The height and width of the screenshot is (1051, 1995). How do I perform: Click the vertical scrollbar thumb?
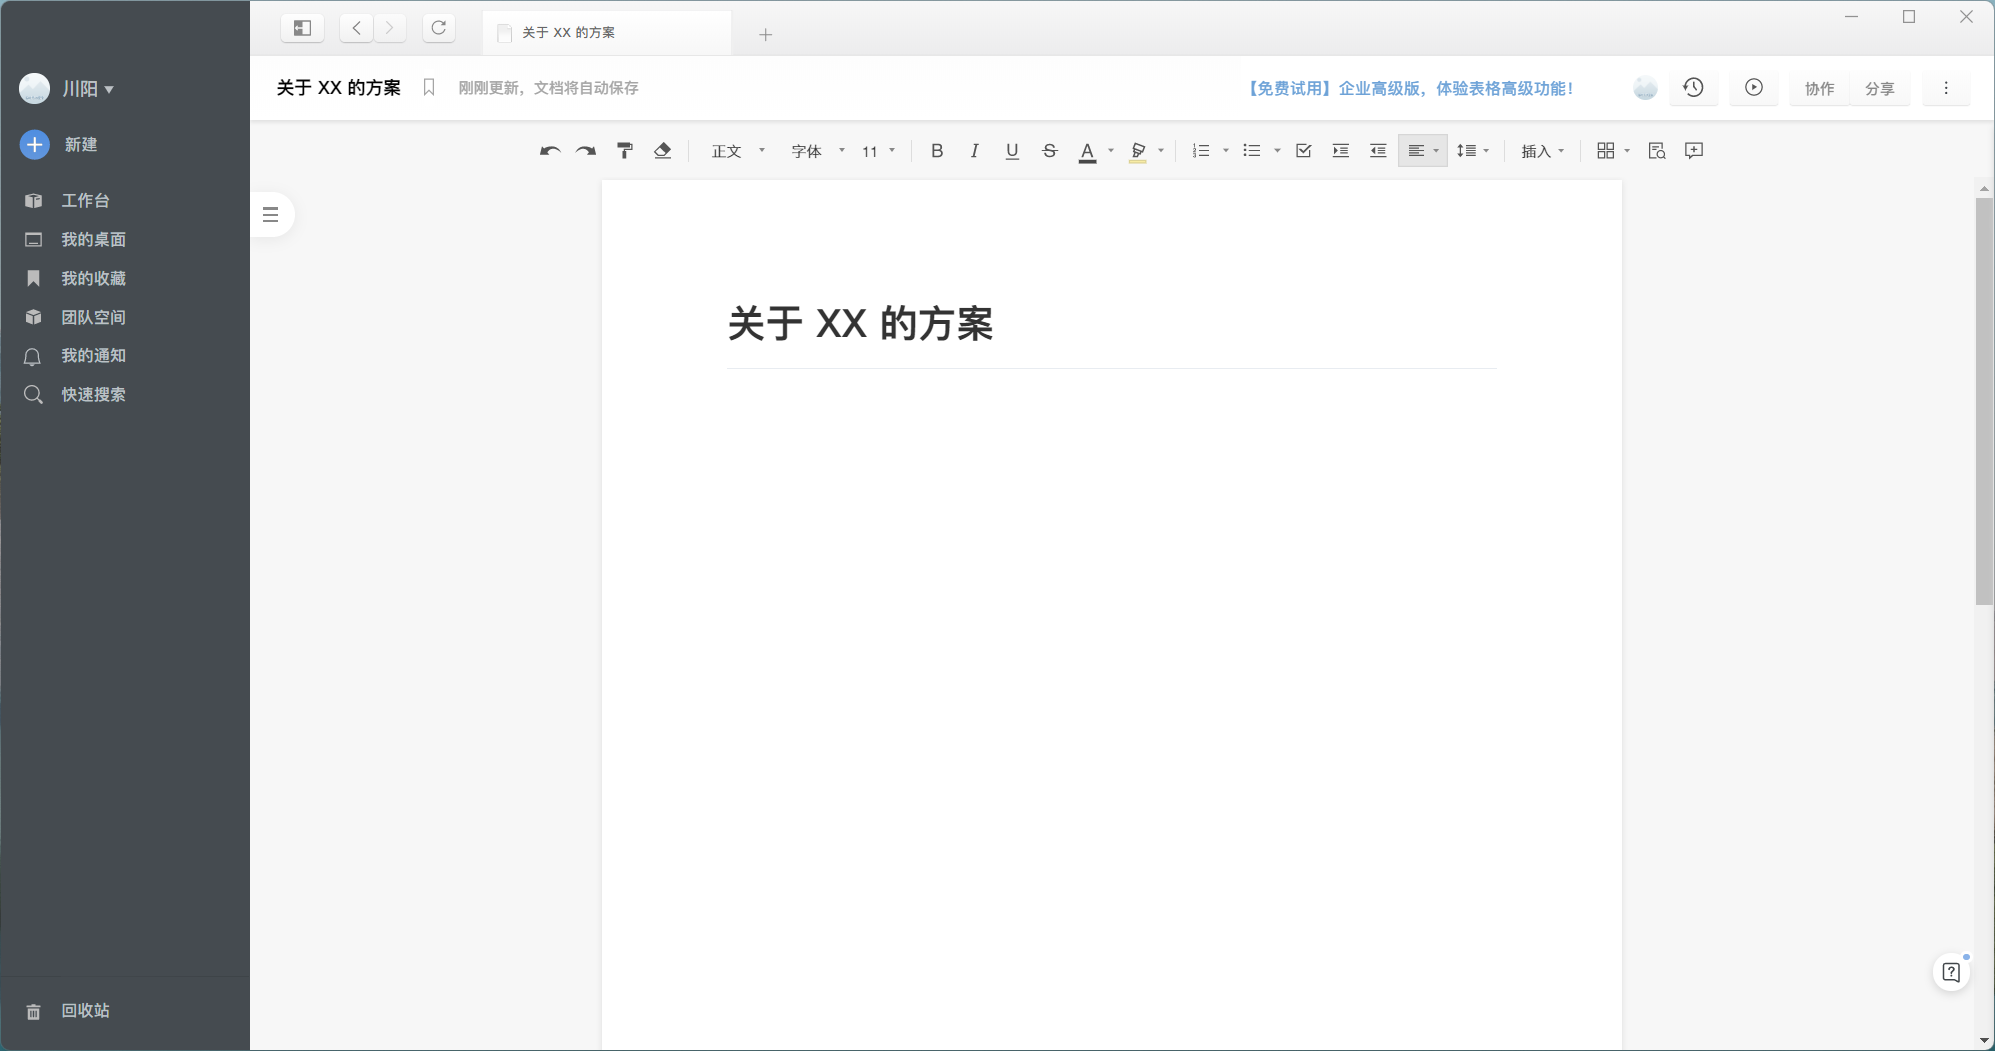(x=1984, y=401)
